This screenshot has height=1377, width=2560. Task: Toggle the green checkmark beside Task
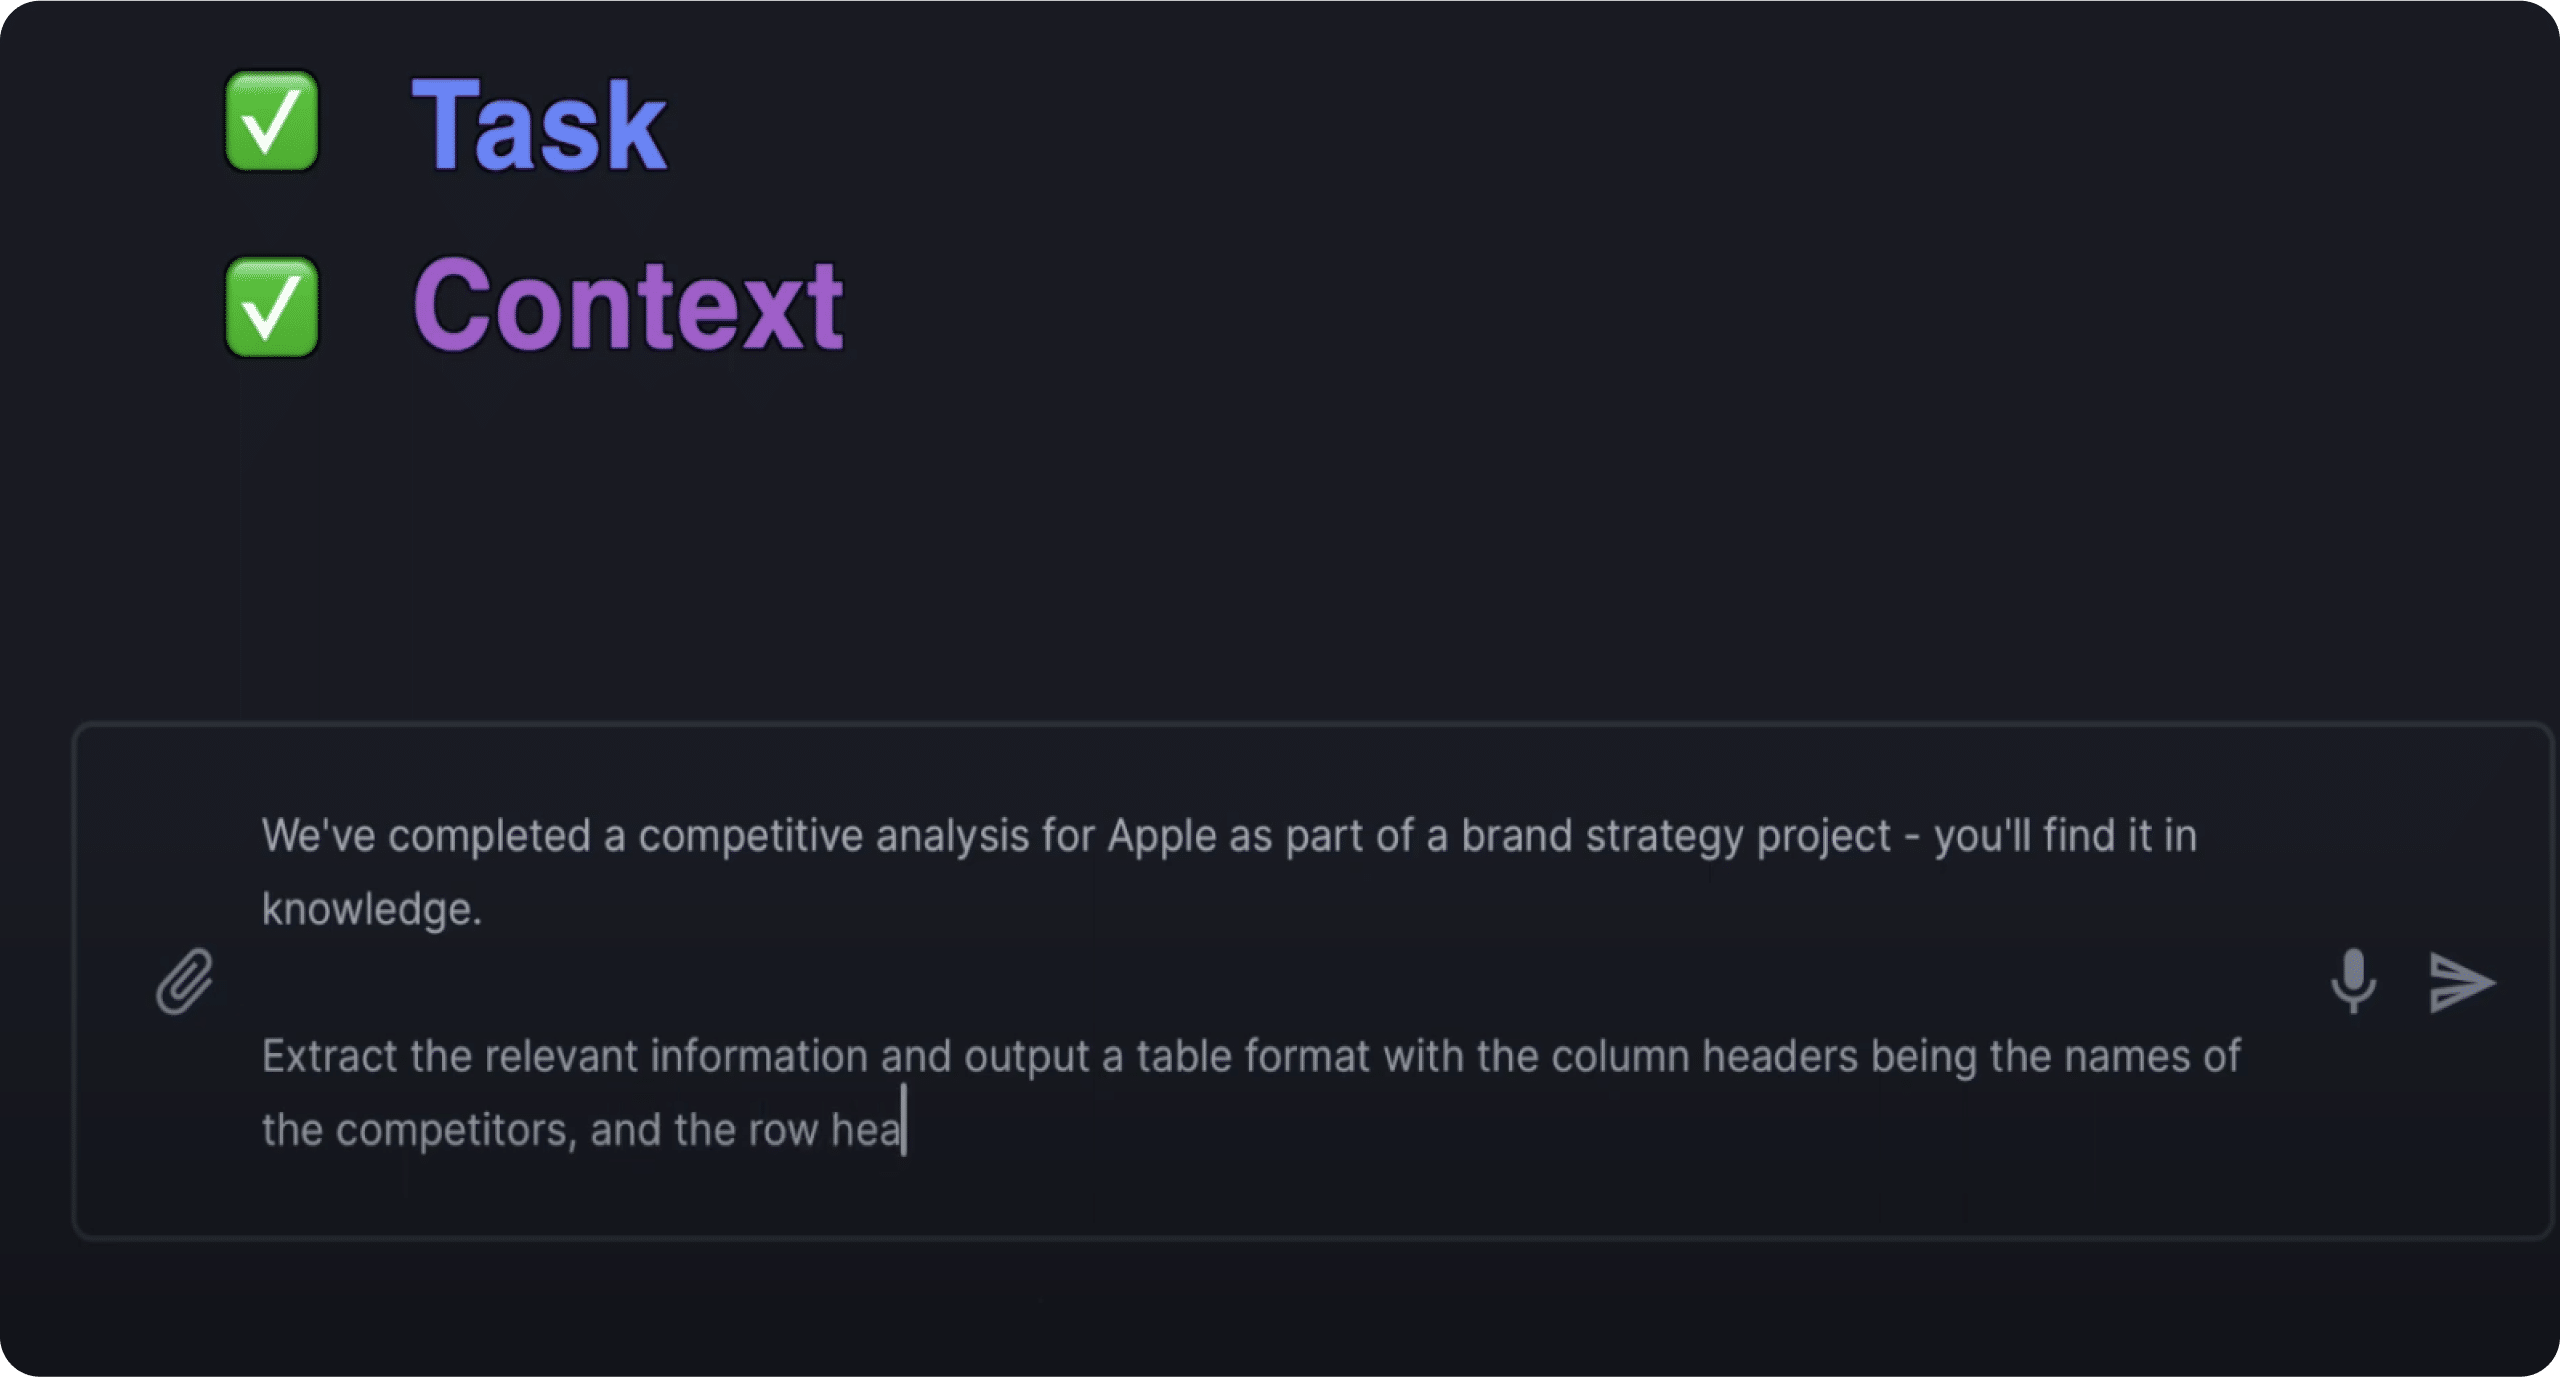tap(271, 121)
